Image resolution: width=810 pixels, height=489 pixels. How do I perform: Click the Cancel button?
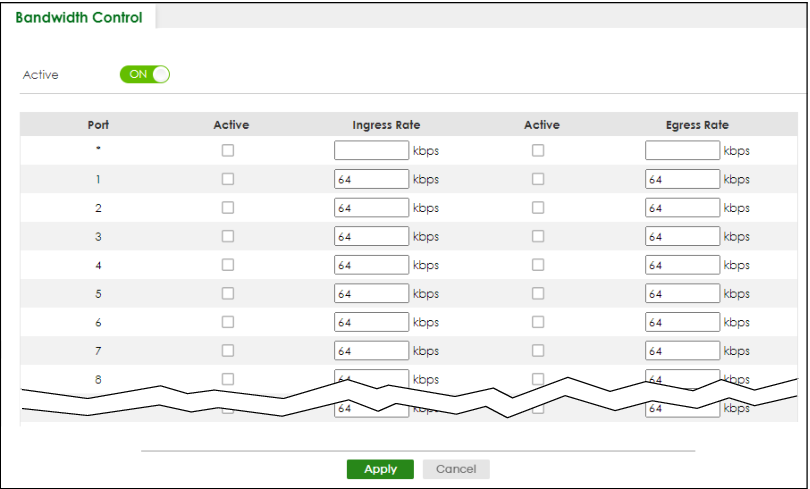456,469
